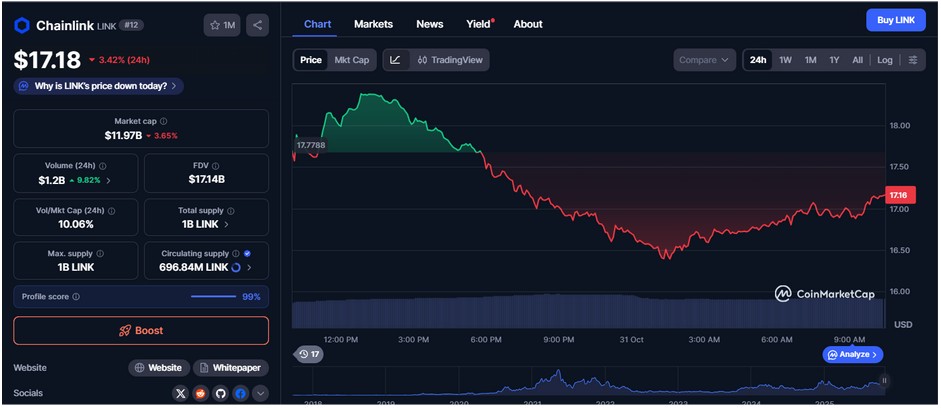Open the Facebook social link
Image resolution: width=941 pixels, height=410 pixels.
(x=240, y=394)
